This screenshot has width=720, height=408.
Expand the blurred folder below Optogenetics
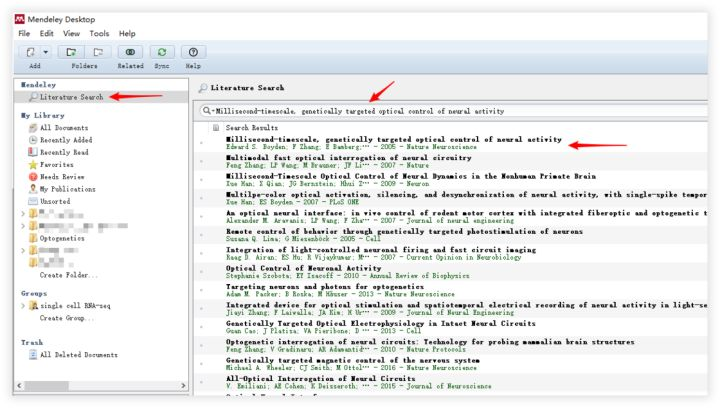[x=23, y=251]
